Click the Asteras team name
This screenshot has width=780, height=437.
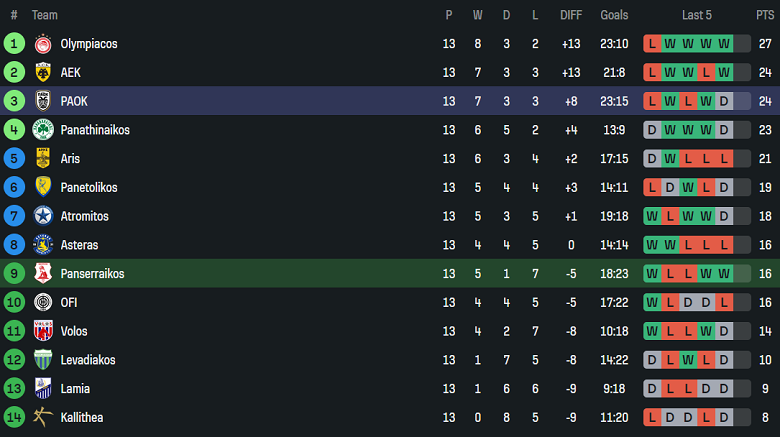point(80,245)
